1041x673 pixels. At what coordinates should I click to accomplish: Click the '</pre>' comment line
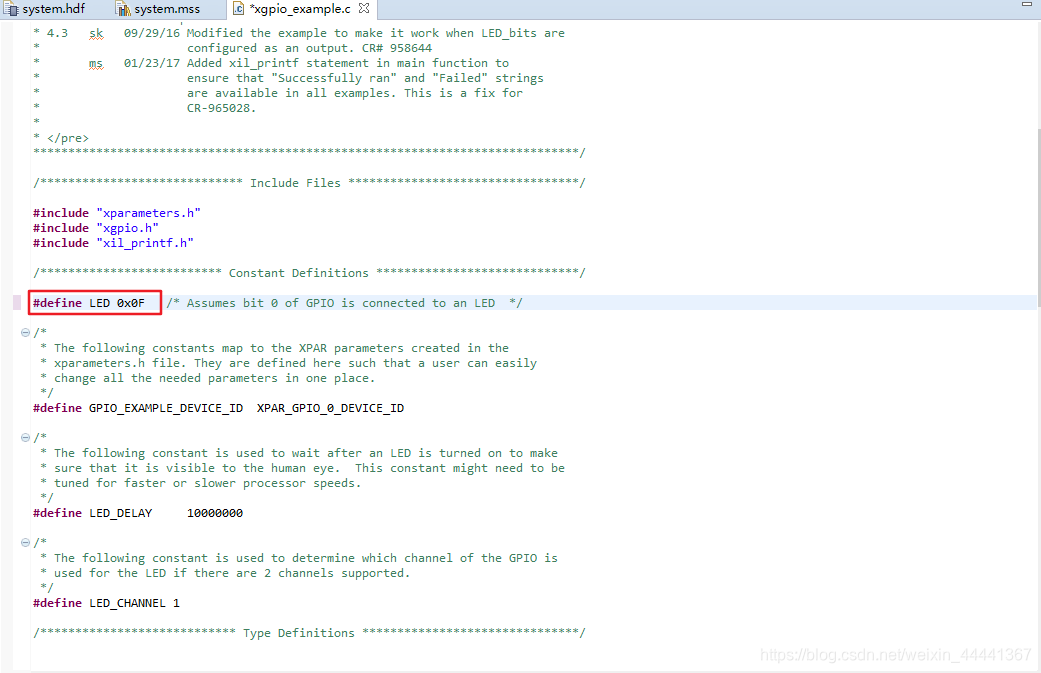[61, 138]
